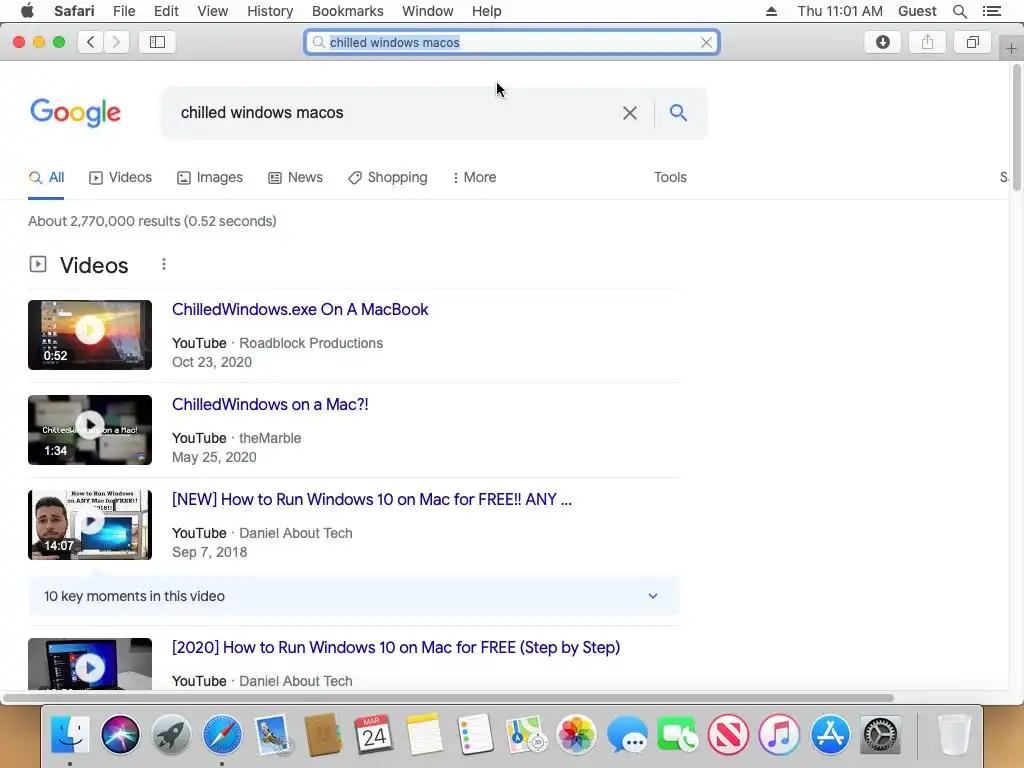Open Photos in the Dock
The height and width of the screenshot is (768, 1024).
coord(577,735)
